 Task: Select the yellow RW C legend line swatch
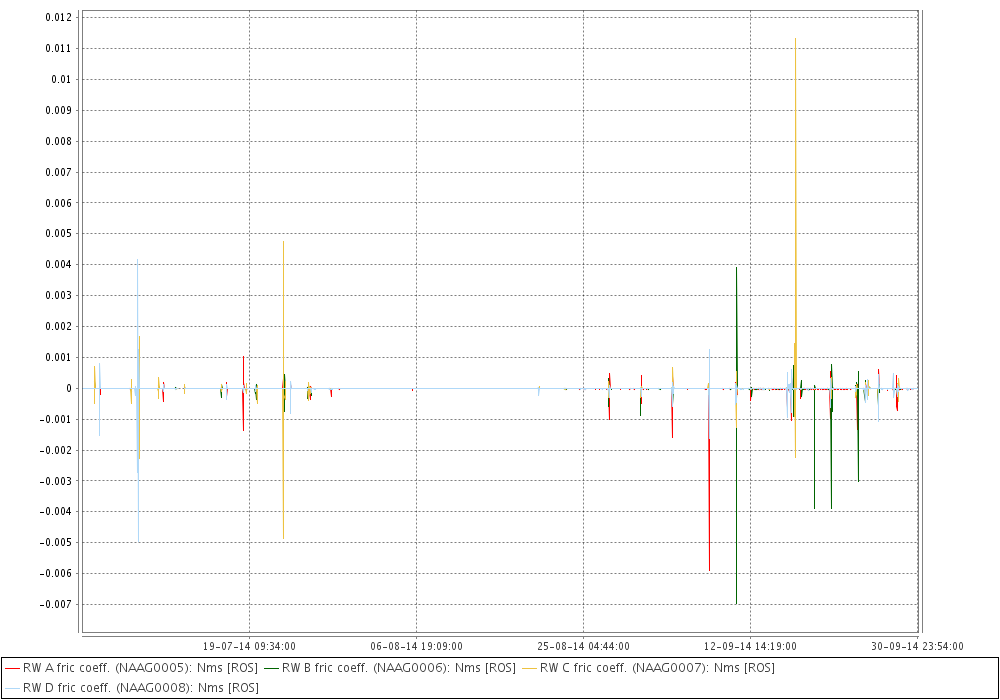click(529, 669)
